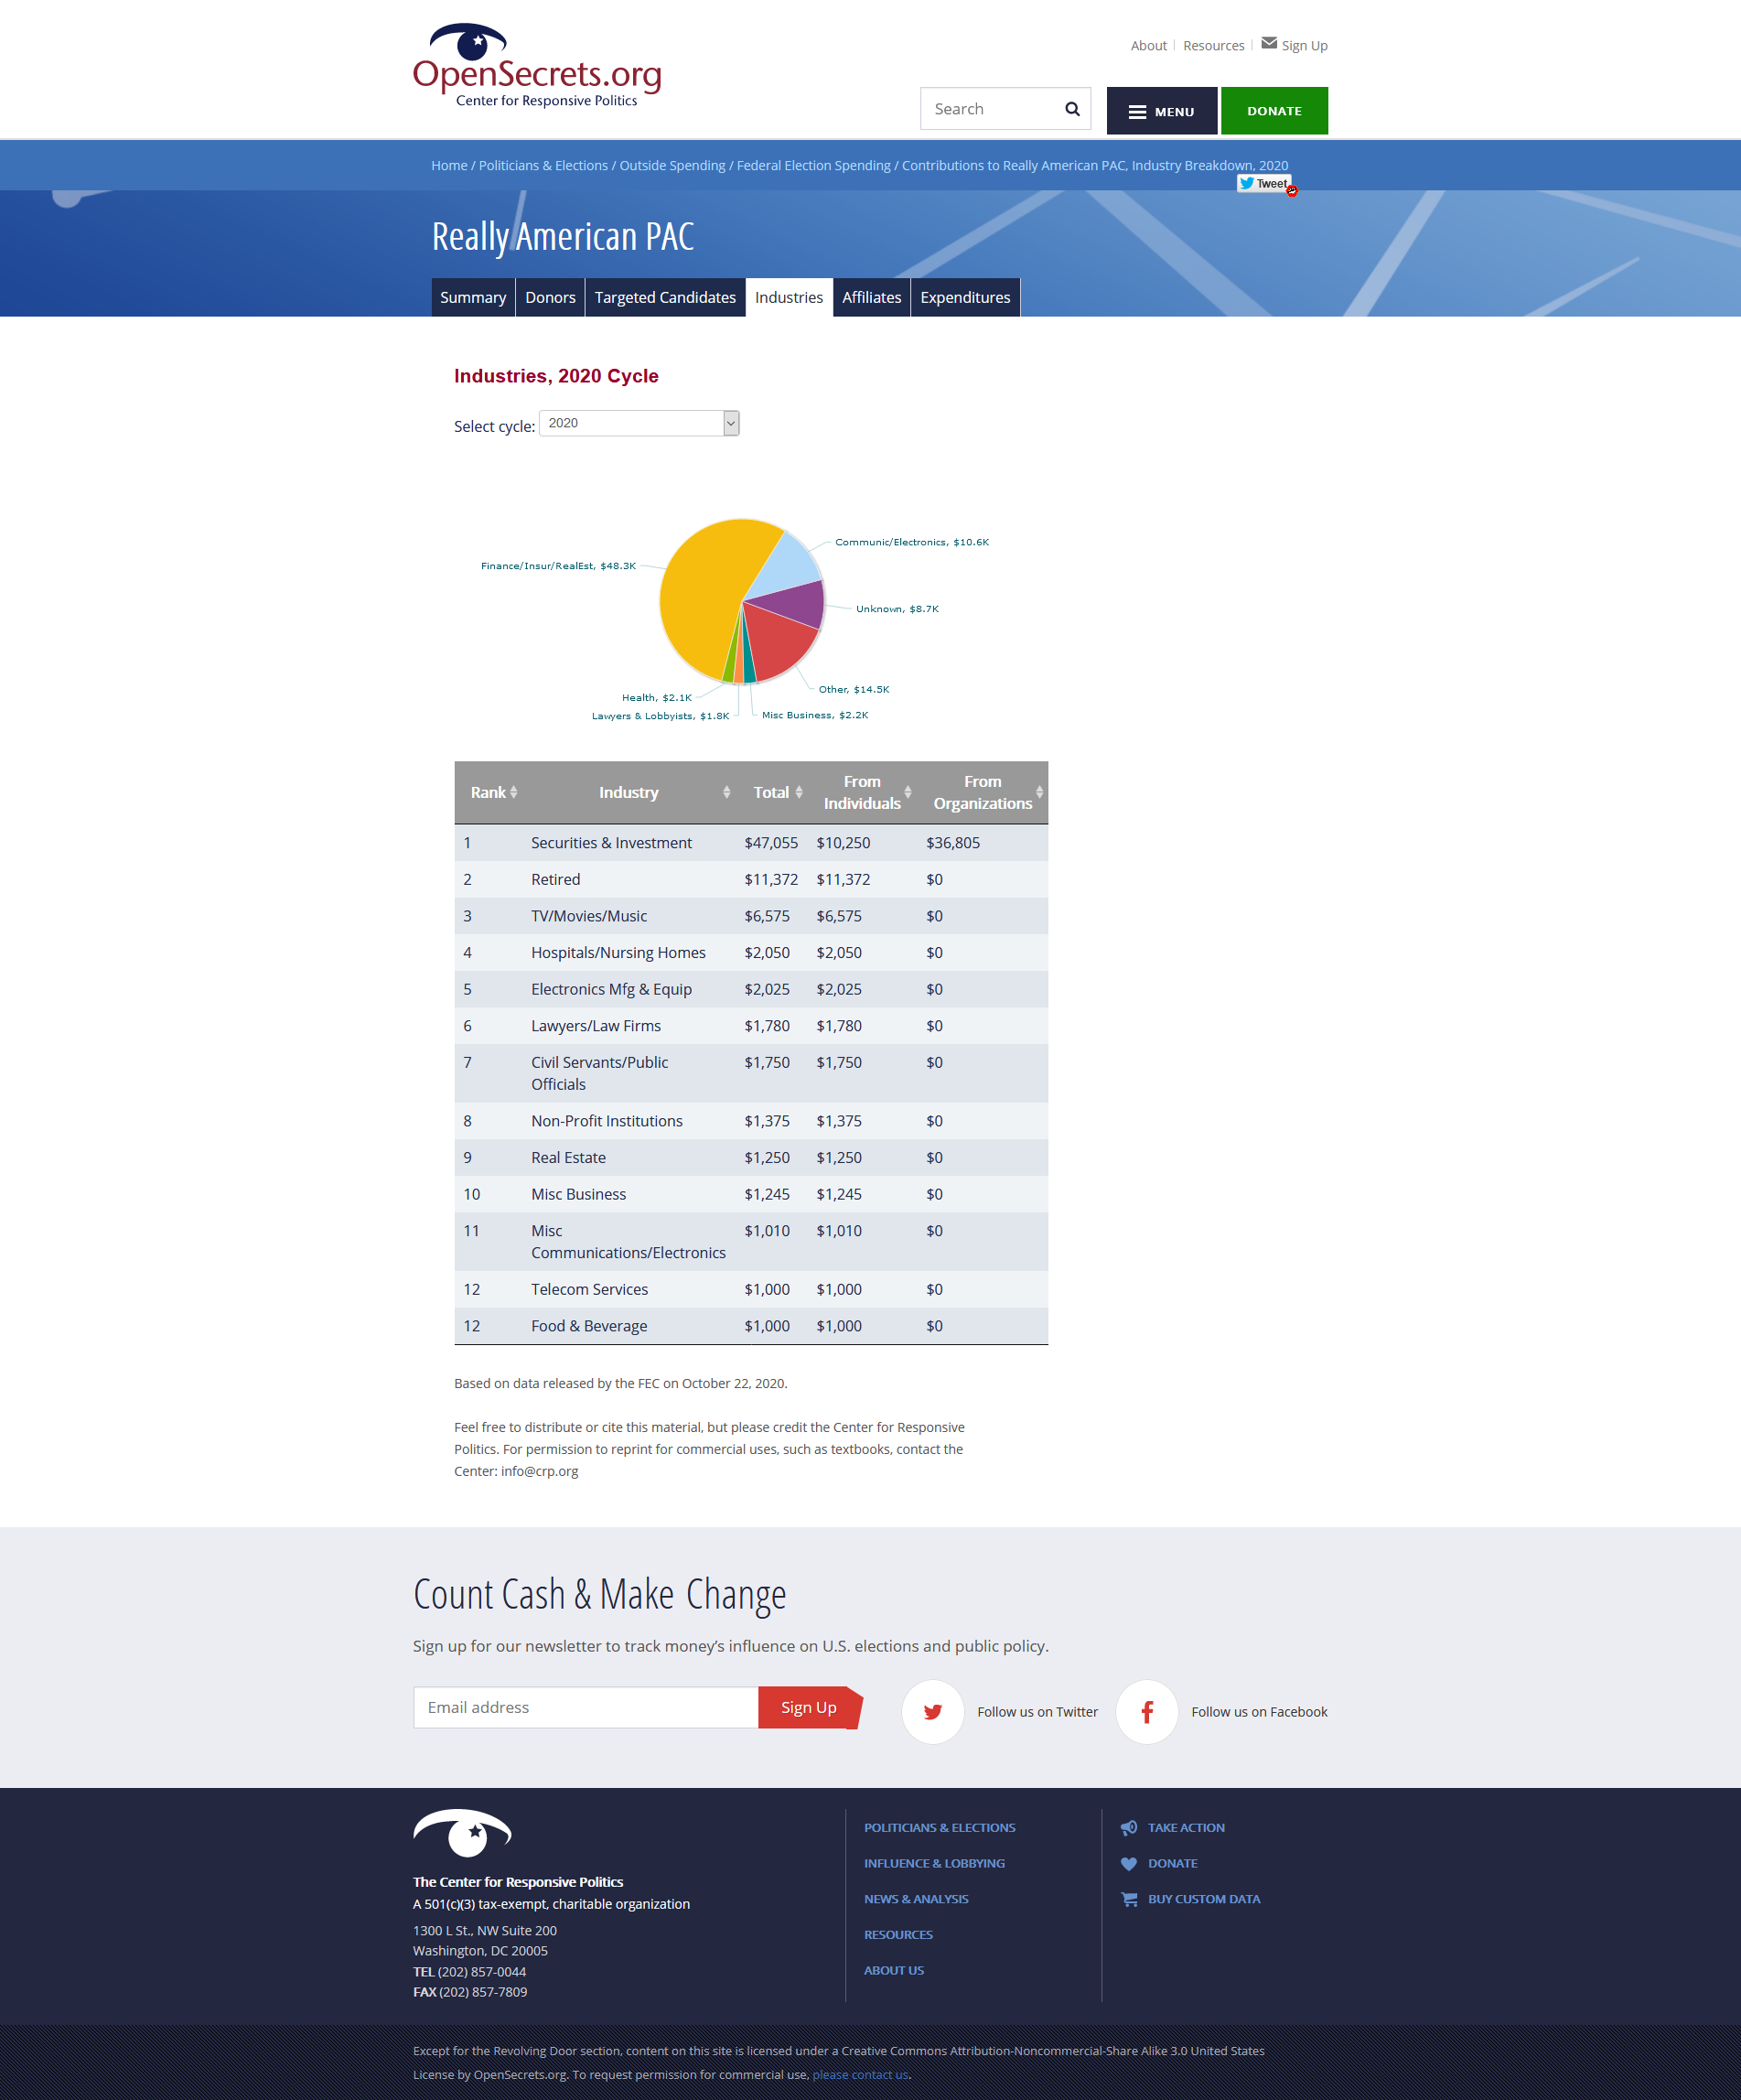Click the Email address input field
This screenshot has width=1741, height=2100.
point(586,1707)
